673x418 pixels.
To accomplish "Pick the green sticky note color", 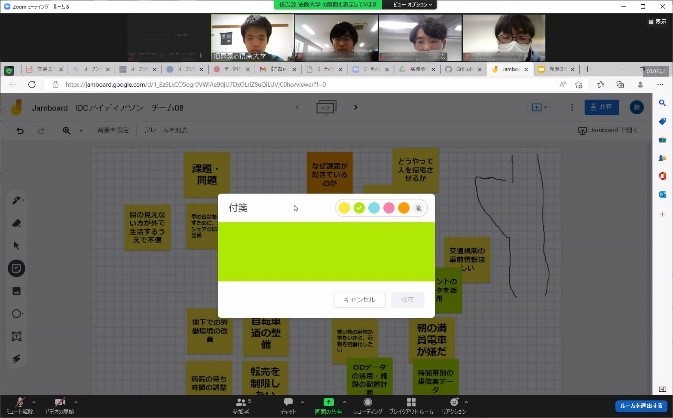I will [359, 208].
